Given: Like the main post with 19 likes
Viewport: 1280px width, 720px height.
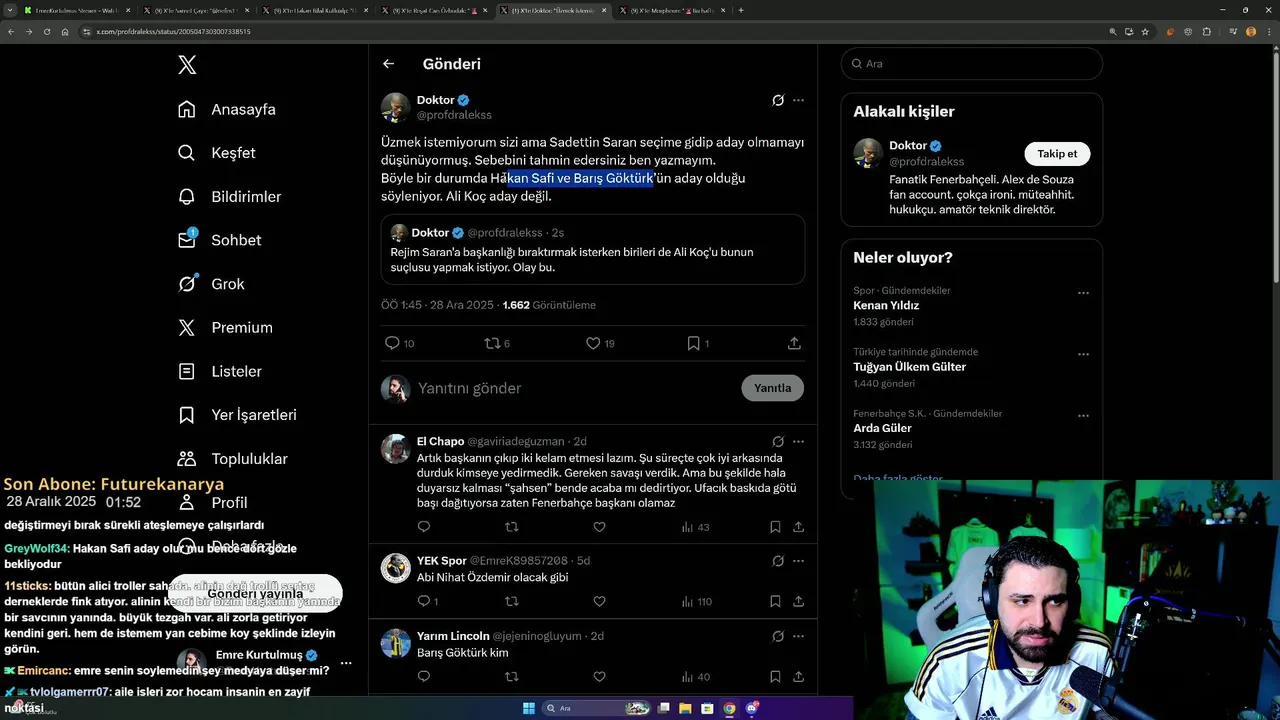Looking at the screenshot, I should click(593, 343).
